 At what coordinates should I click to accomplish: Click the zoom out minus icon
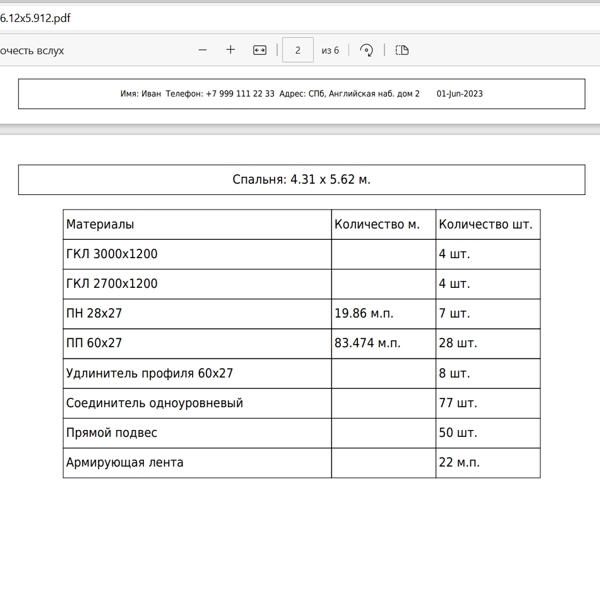202,50
